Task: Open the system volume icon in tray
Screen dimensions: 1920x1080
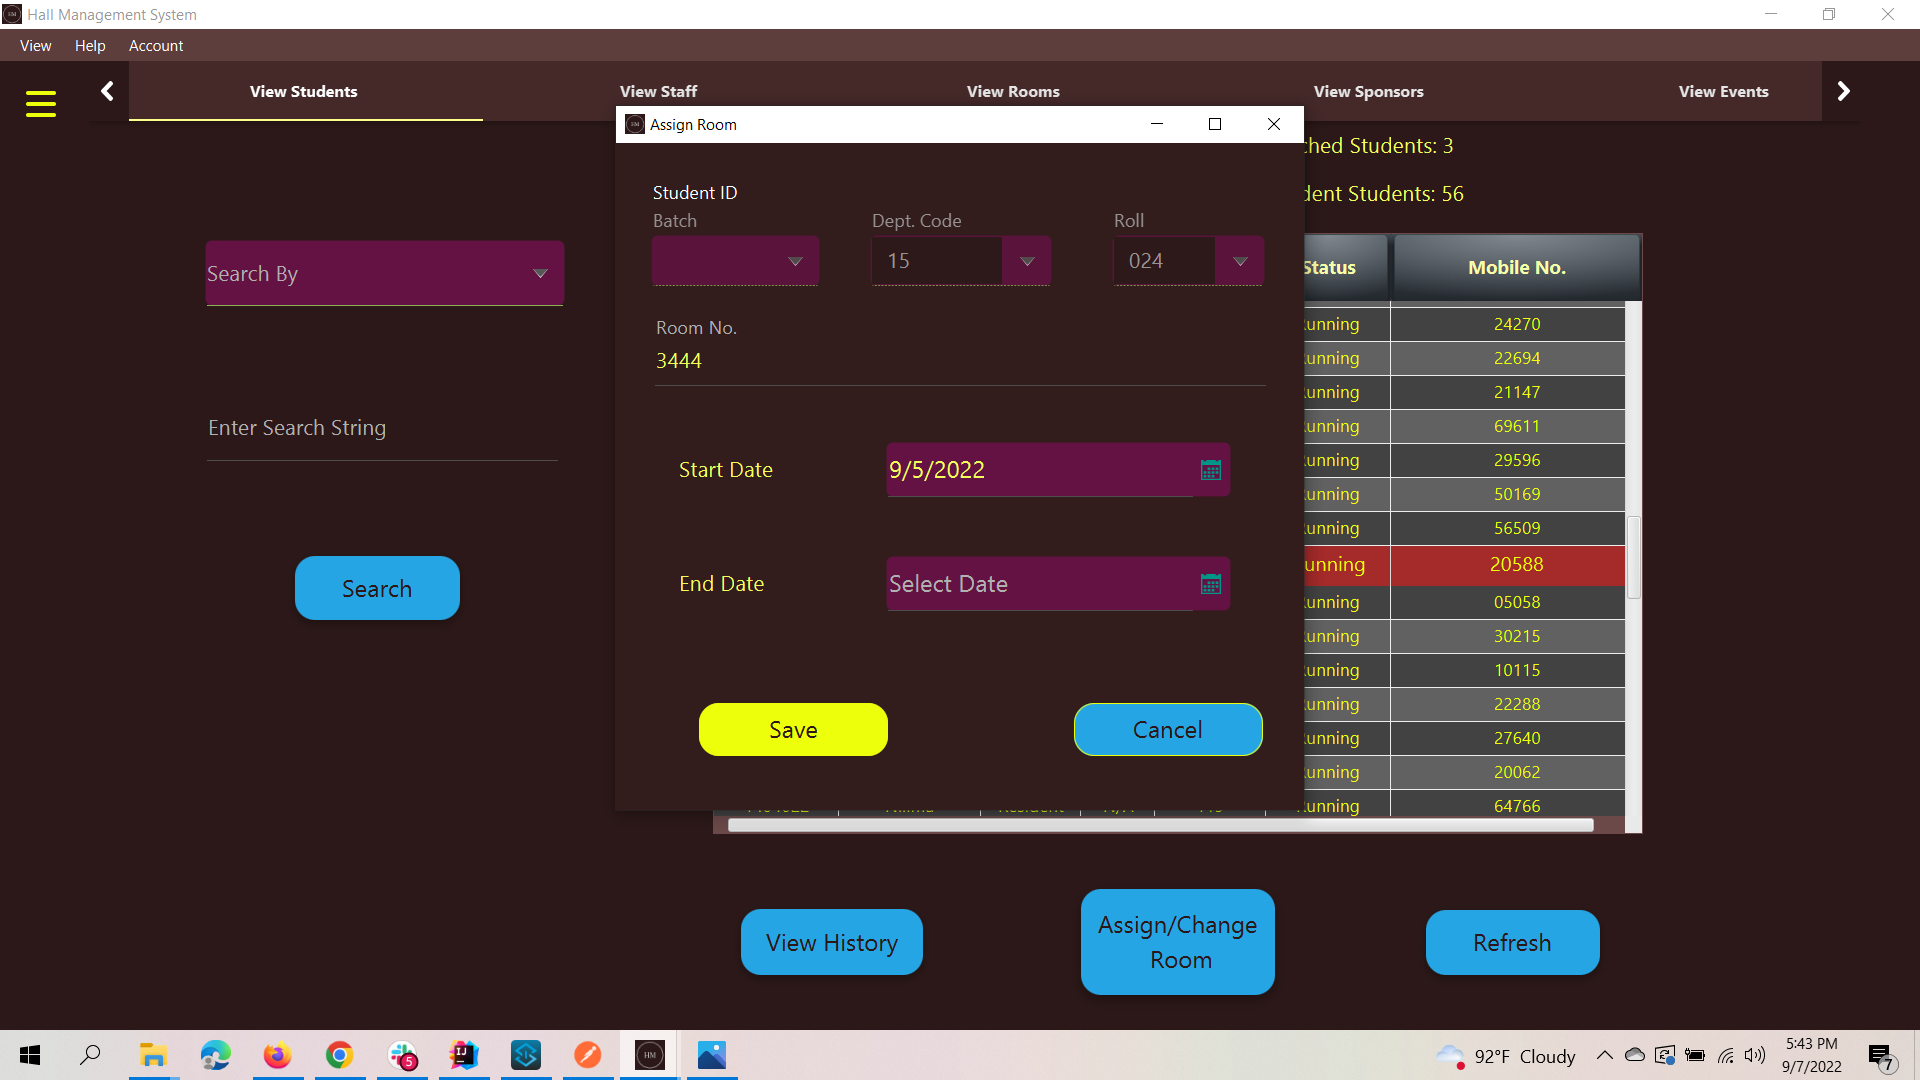Action: (1755, 1055)
